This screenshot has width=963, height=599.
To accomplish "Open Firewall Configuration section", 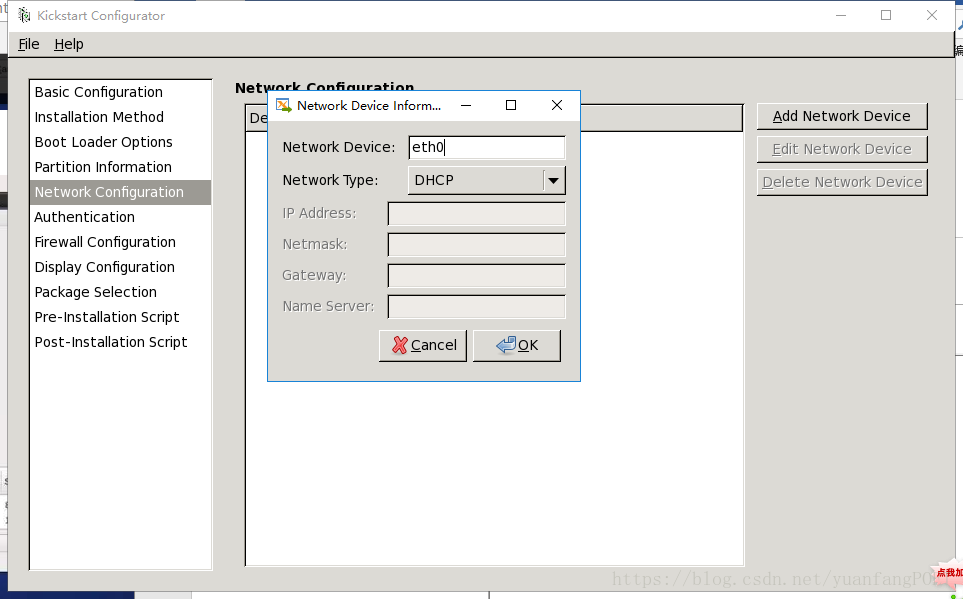I will coord(120,242).
